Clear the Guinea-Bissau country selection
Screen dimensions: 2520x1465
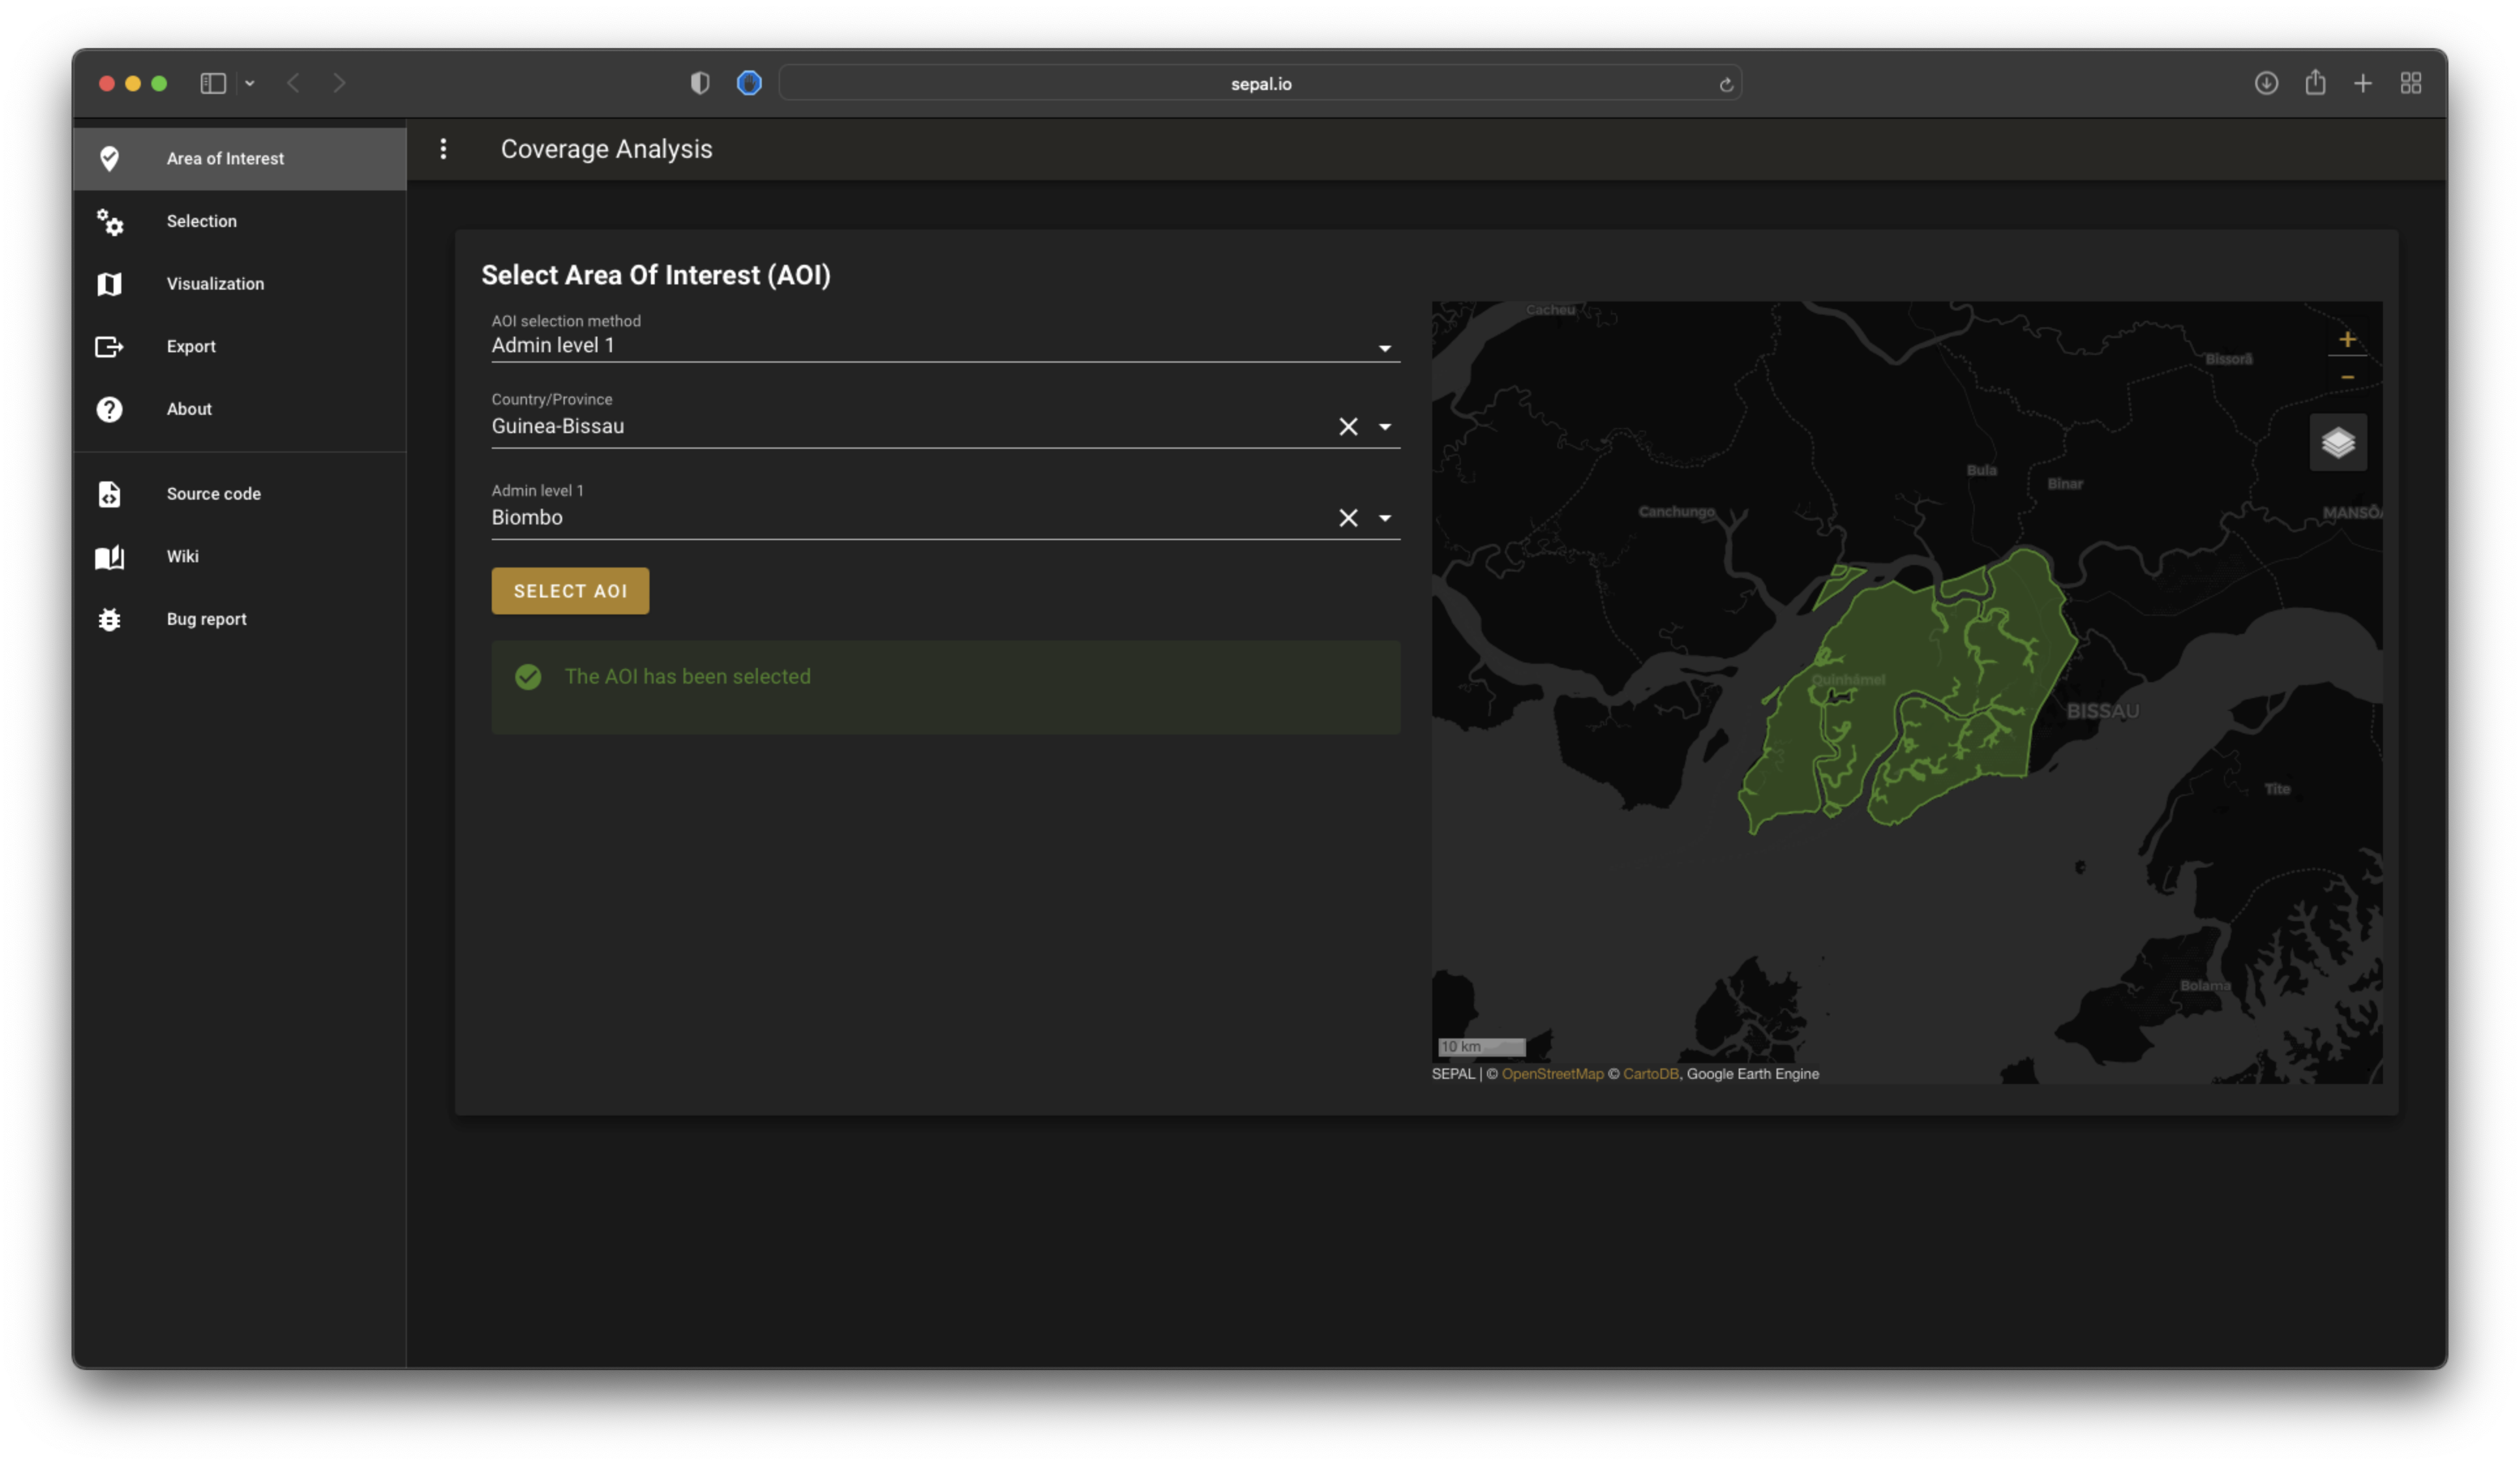pyautogui.click(x=1347, y=427)
